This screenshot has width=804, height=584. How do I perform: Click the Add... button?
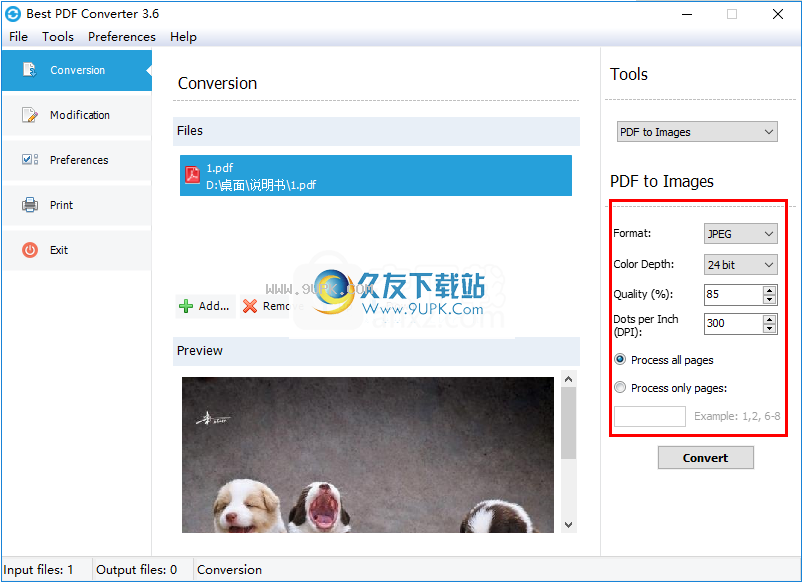tap(205, 306)
